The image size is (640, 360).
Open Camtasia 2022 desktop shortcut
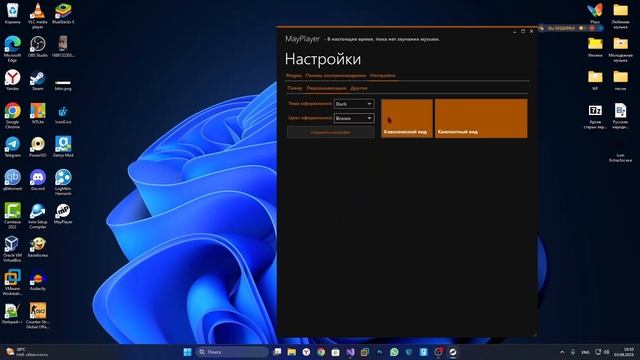(13, 216)
